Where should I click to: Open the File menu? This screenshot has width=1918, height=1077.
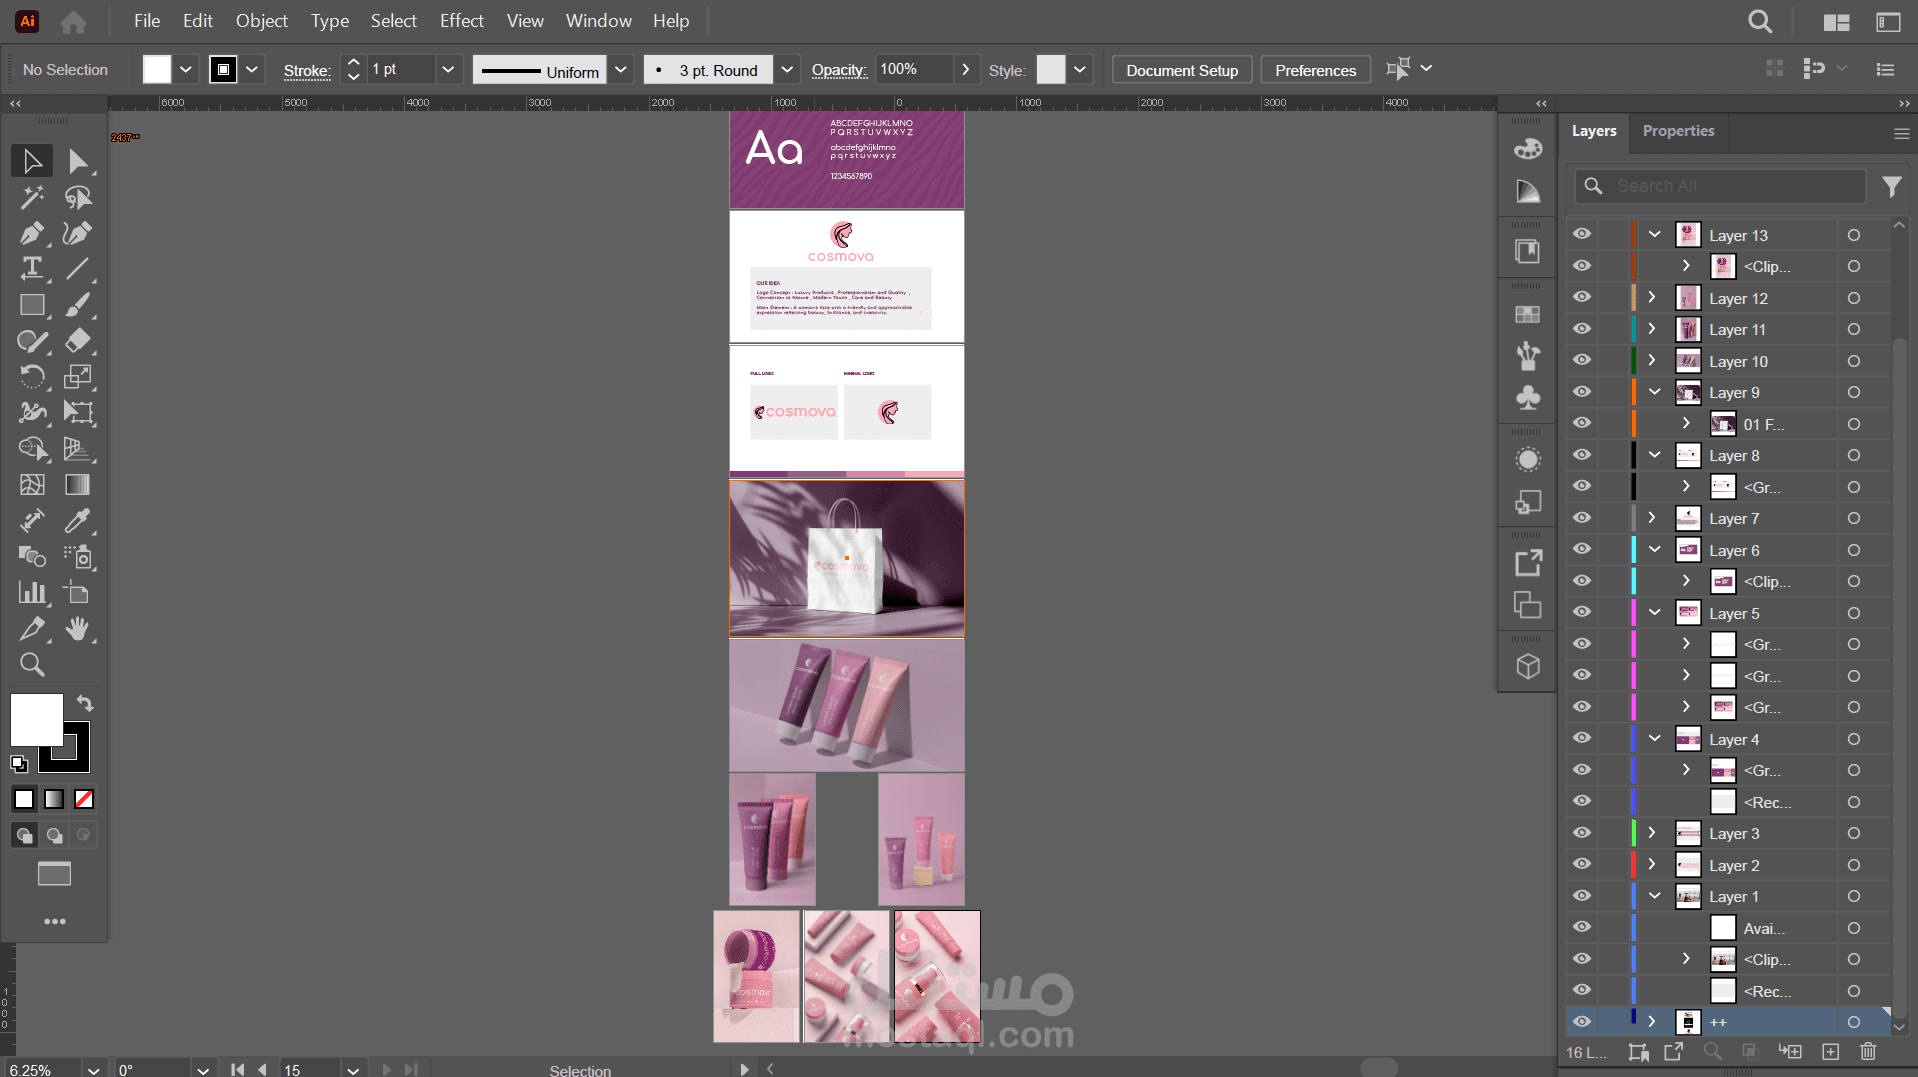(x=147, y=21)
